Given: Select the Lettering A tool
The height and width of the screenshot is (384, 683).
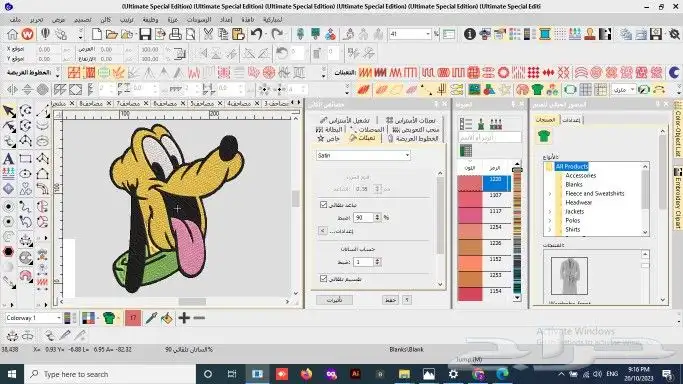Looking at the screenshot, I should click(x=8, y=158).
